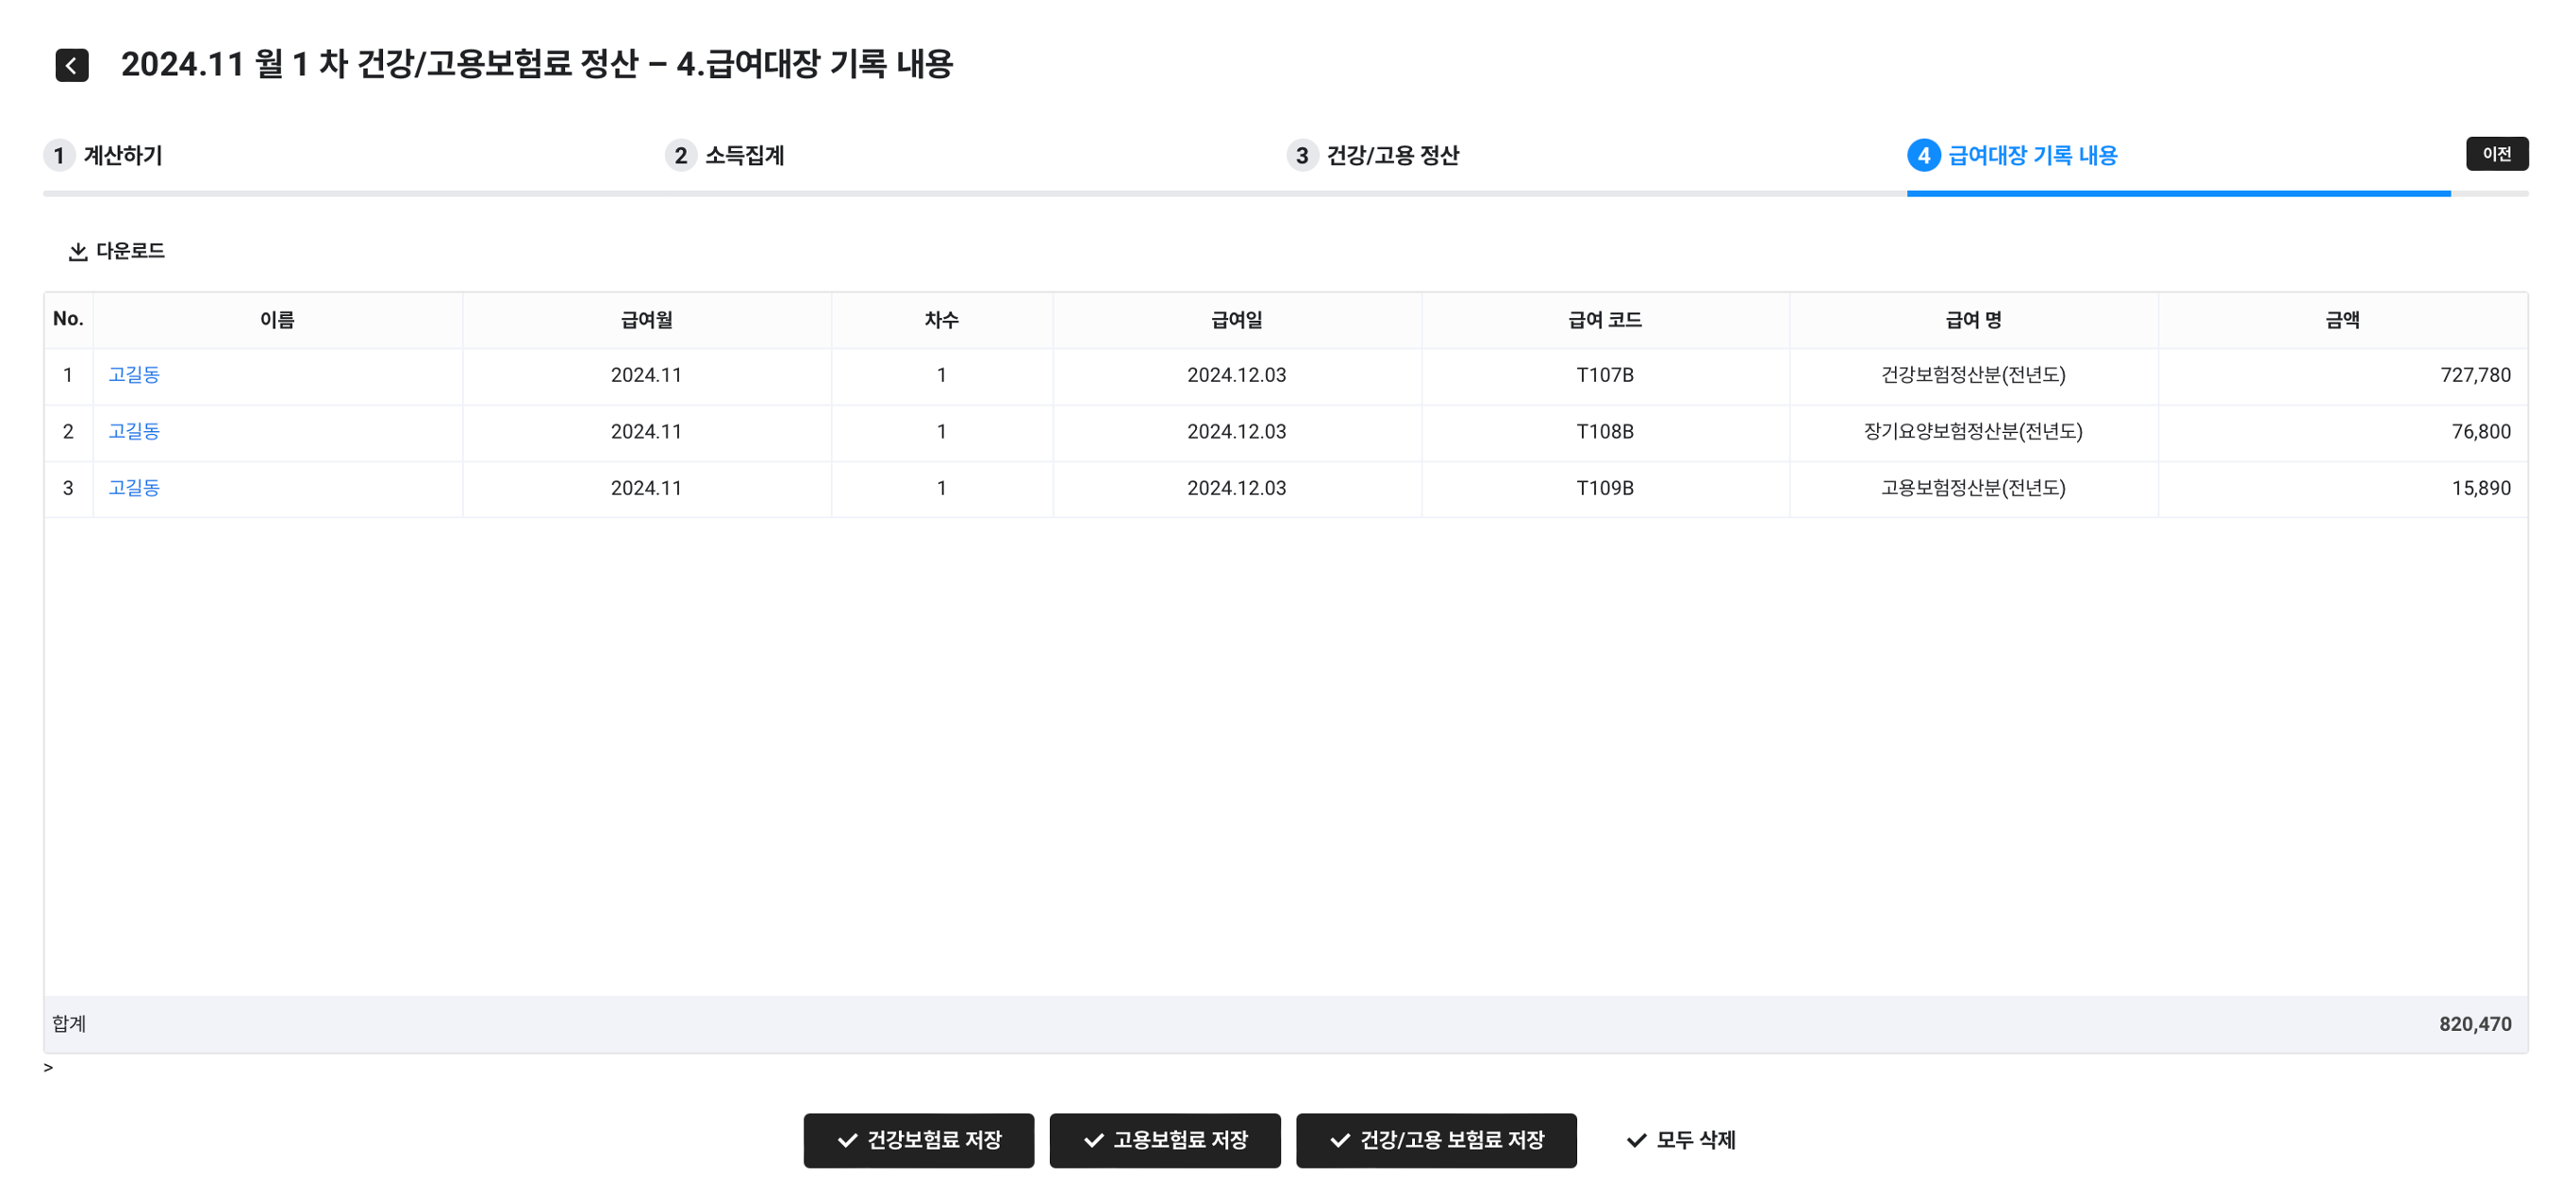2576x1197 pixels.
Task: Click the back arrow icon beside the title
Action: tap(71, 65)
